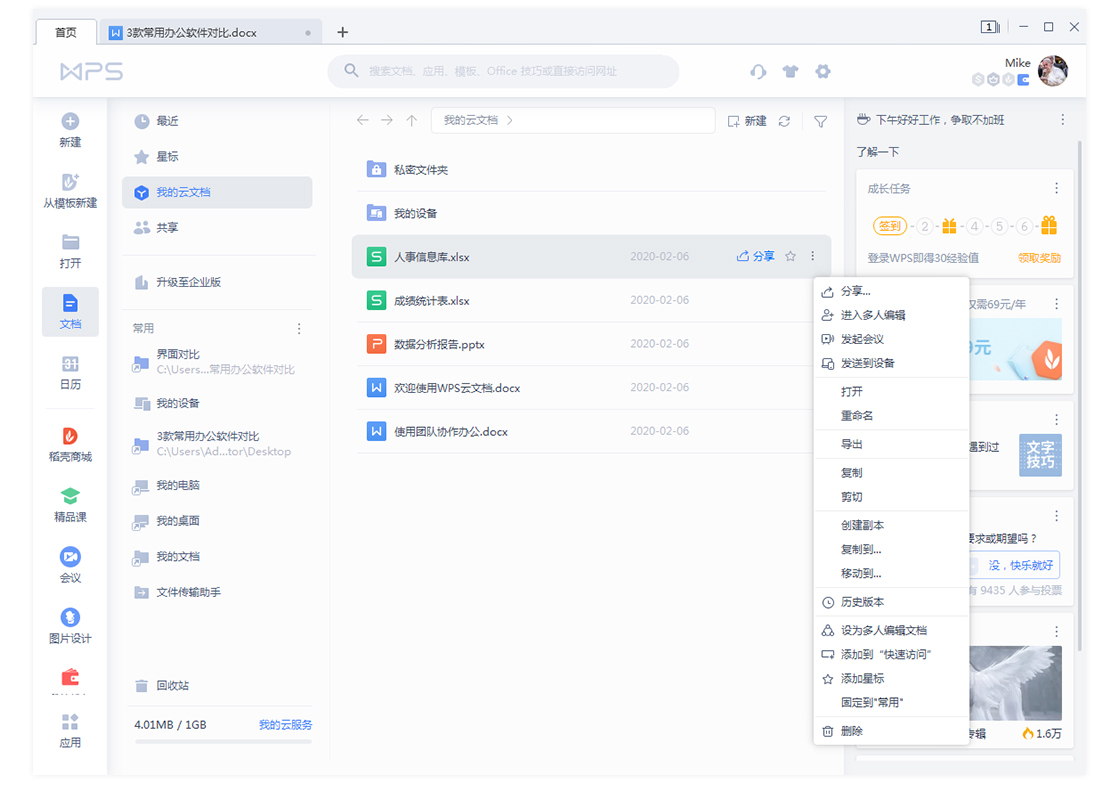Open options on the 文字技巧 card

(x=1056, y=419)
